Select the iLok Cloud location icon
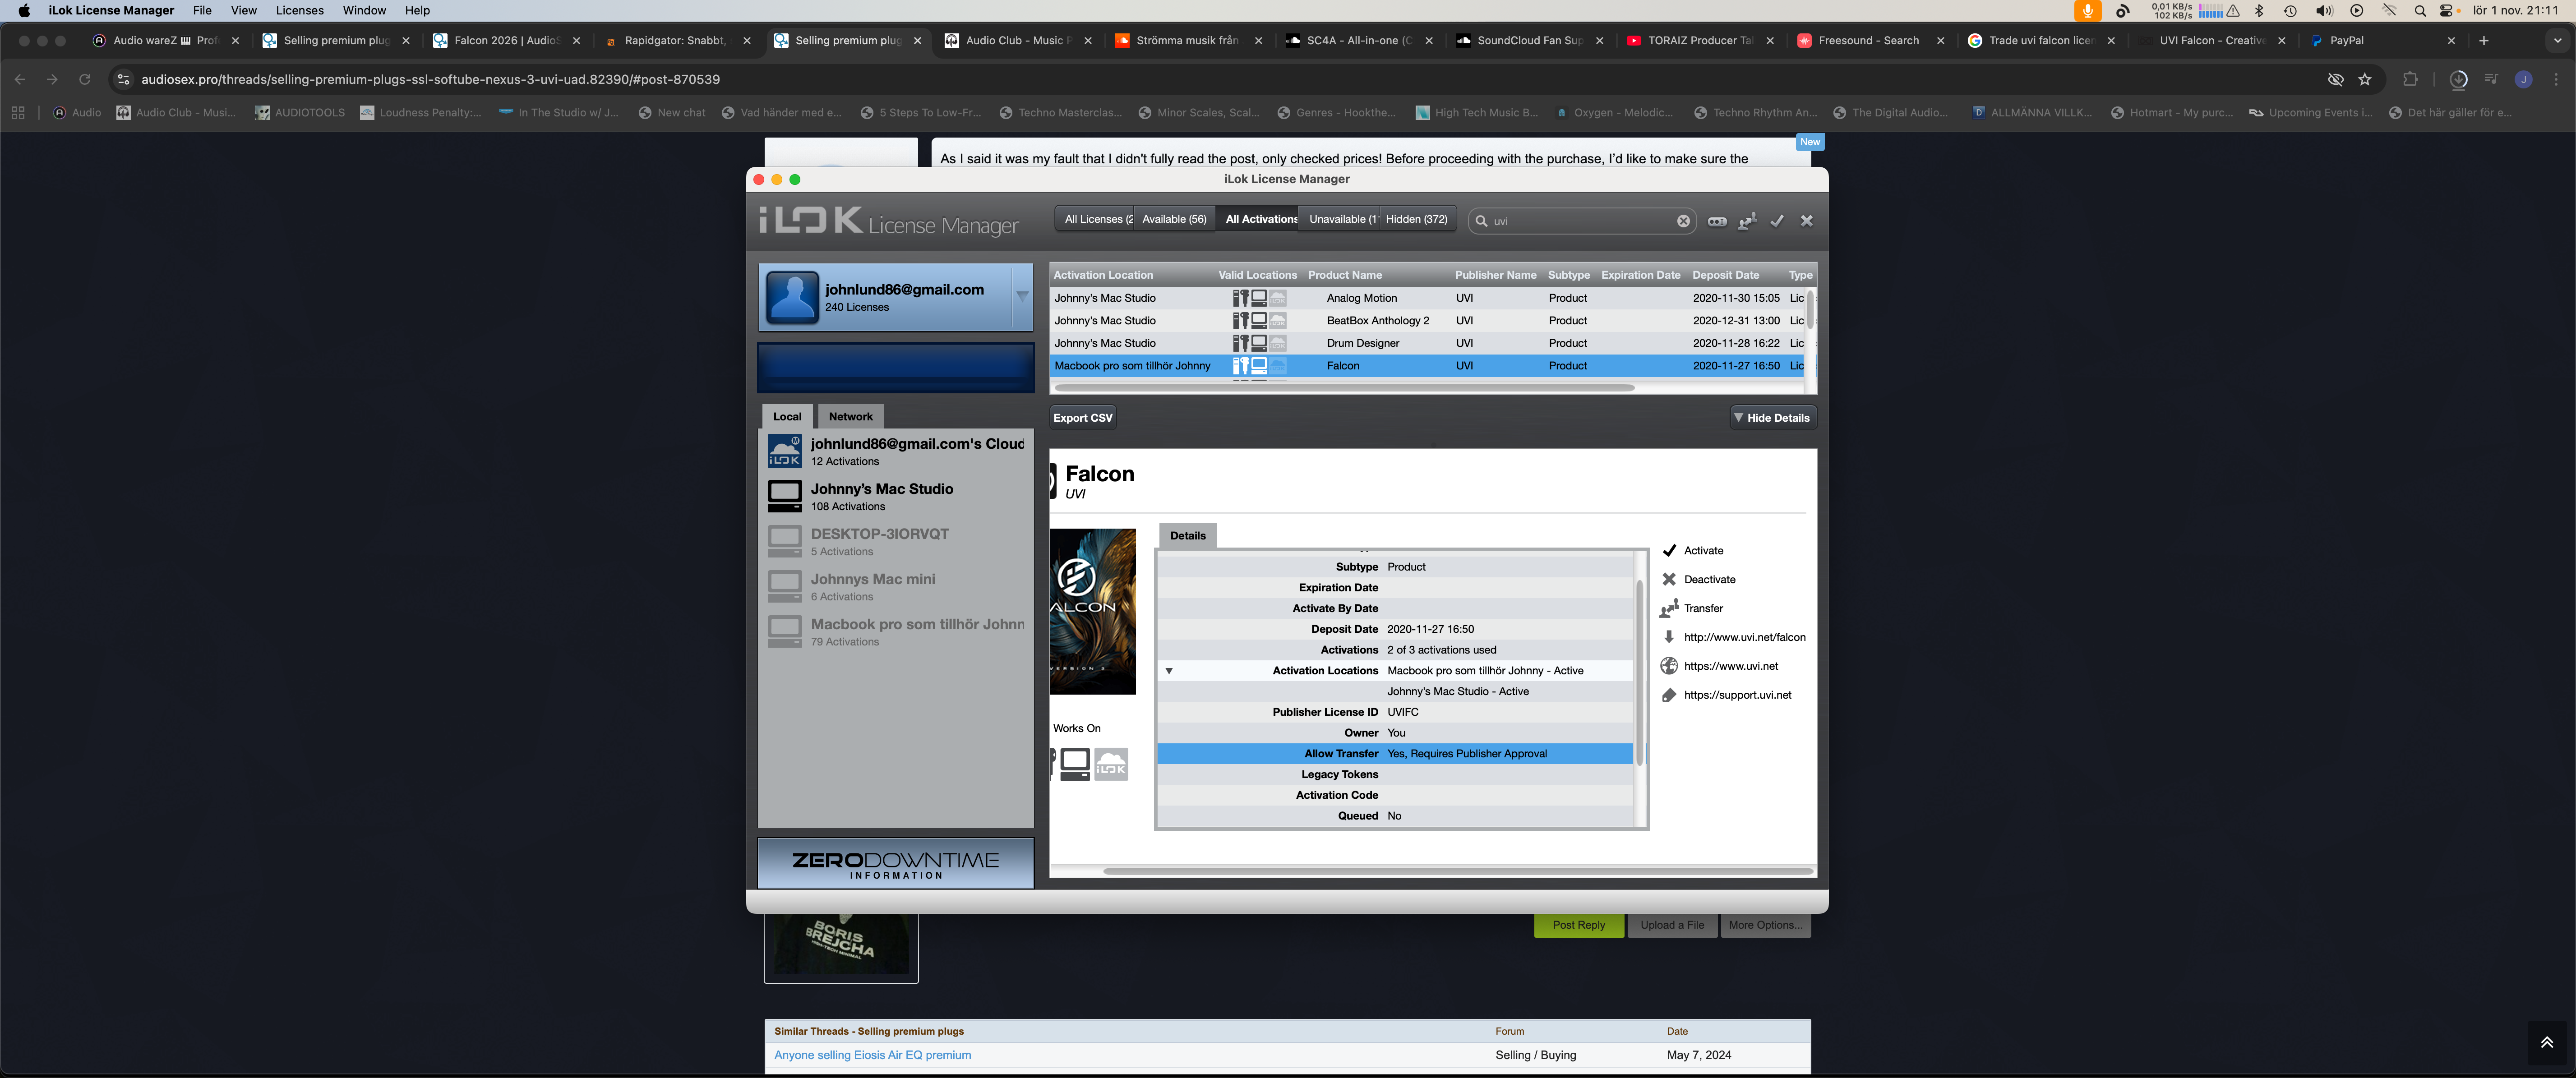The image size is (2576, 1078). (784, 451)
